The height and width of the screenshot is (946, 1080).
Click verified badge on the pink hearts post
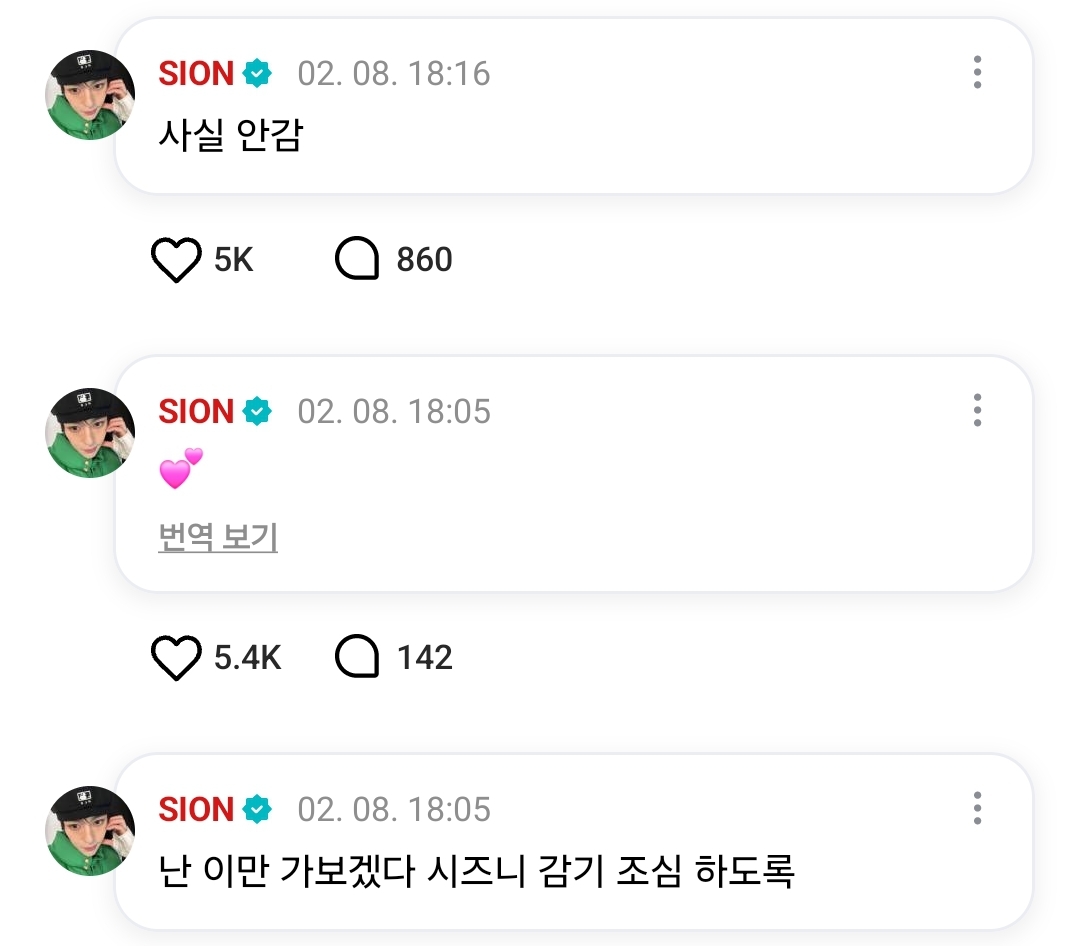tap(258, 411)
